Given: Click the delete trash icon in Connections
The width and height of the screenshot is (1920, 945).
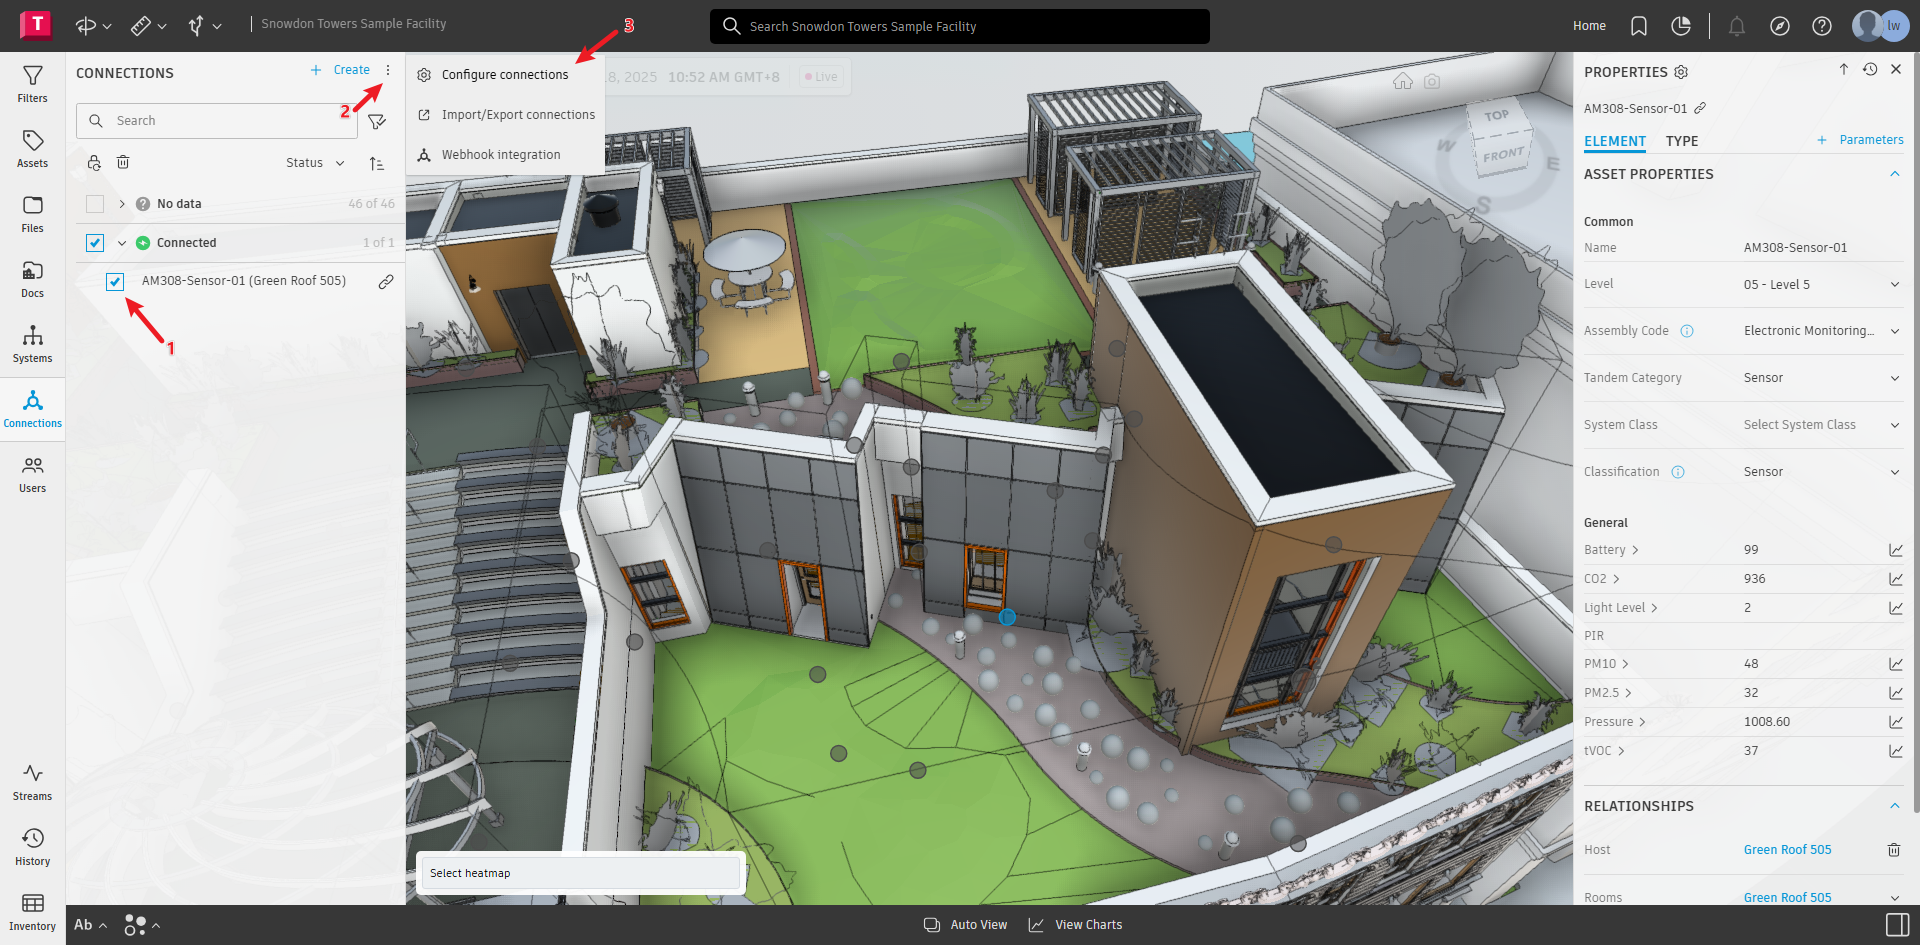Looking at the screenshot, I should (x=123, y=162).
